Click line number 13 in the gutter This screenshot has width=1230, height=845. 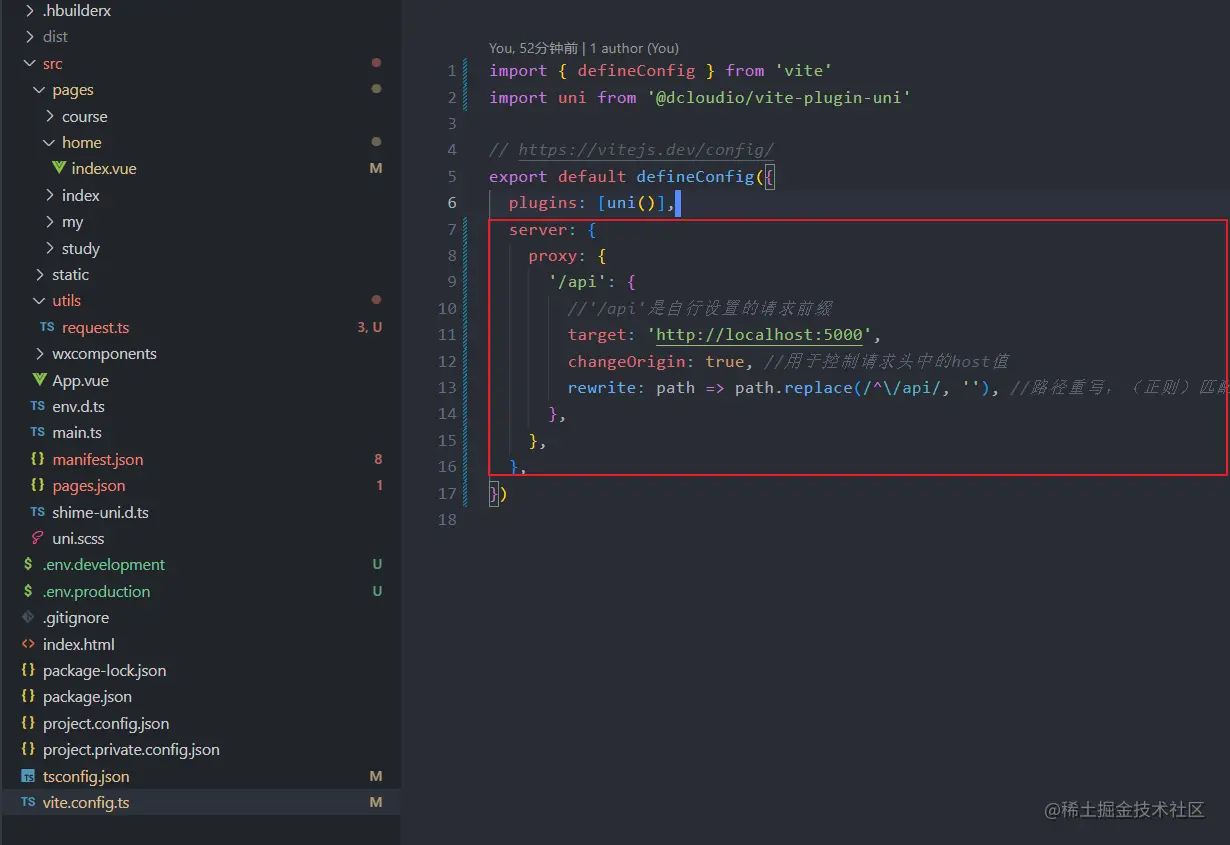coord(447,388)
